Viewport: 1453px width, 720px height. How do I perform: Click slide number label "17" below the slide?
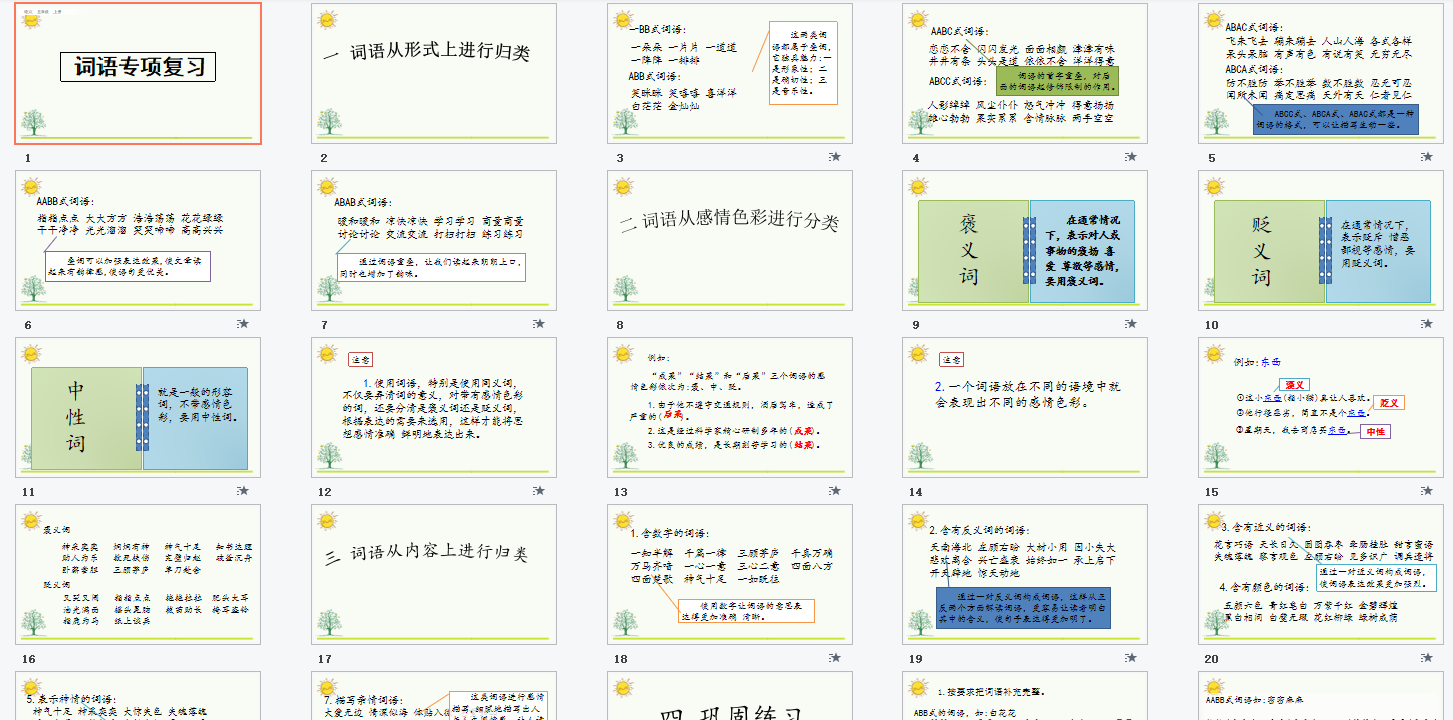325,659
